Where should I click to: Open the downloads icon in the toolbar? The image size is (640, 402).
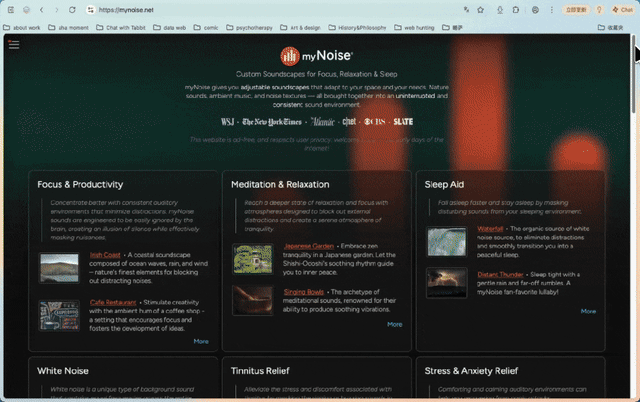click(500, 10)
